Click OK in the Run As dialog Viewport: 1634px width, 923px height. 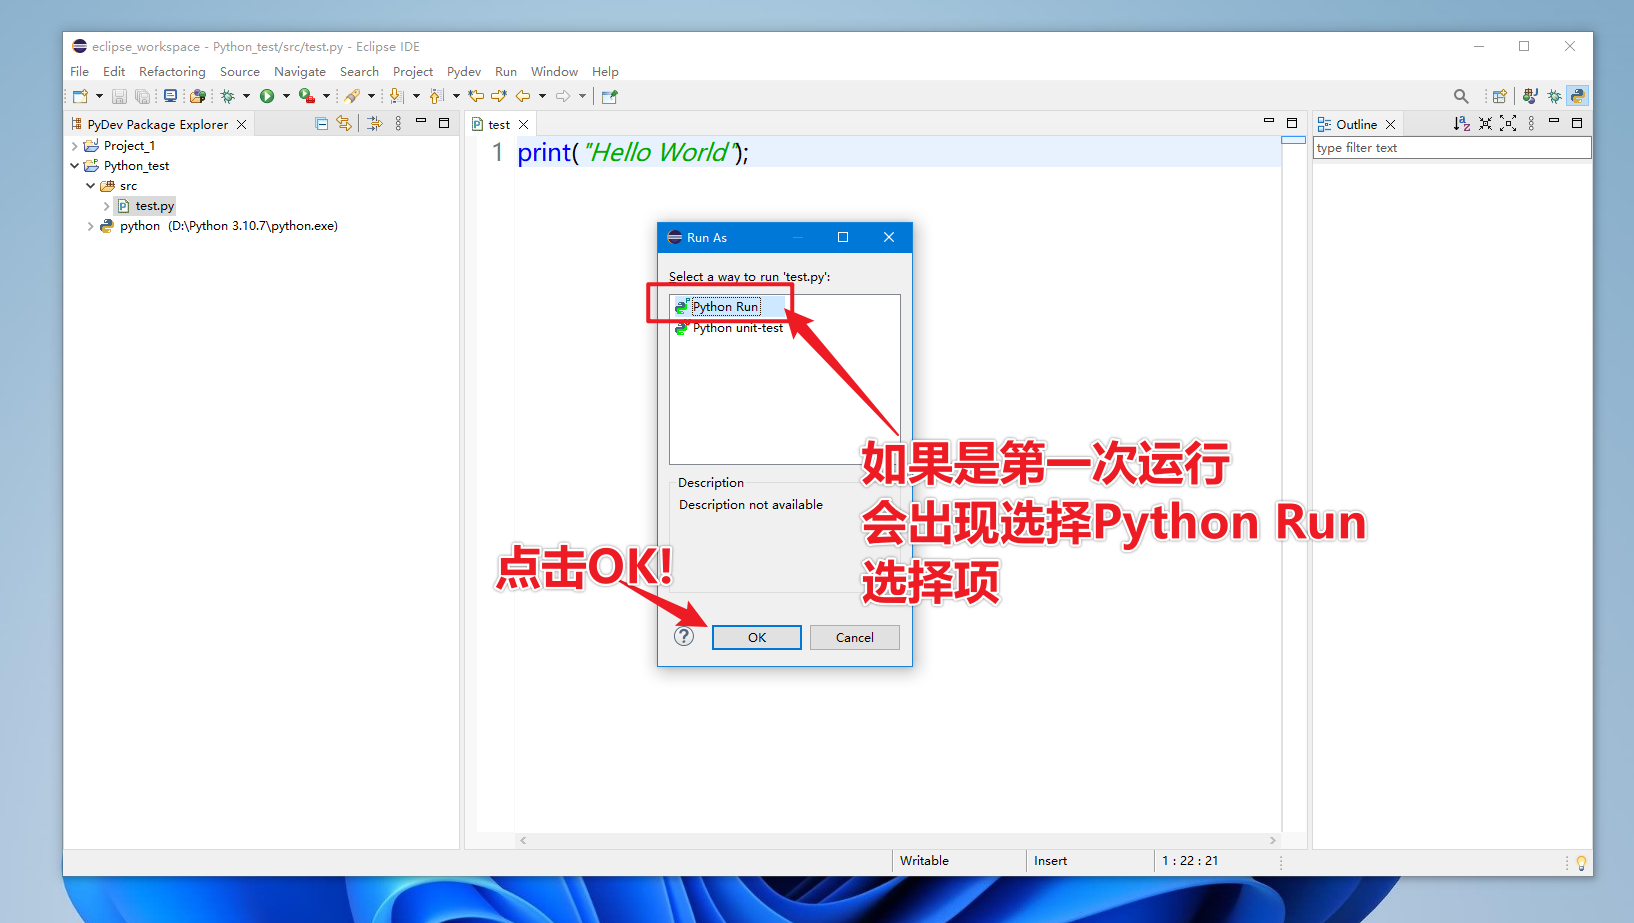coord(757,637)
